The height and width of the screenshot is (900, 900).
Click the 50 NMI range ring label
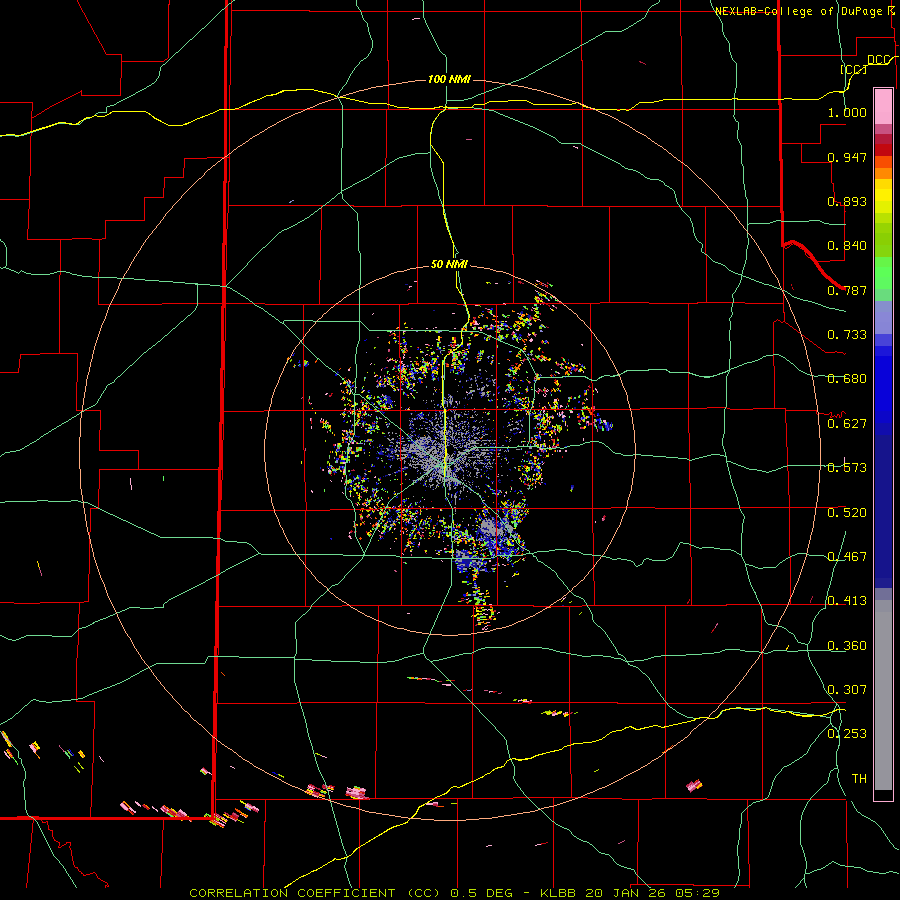449,264
